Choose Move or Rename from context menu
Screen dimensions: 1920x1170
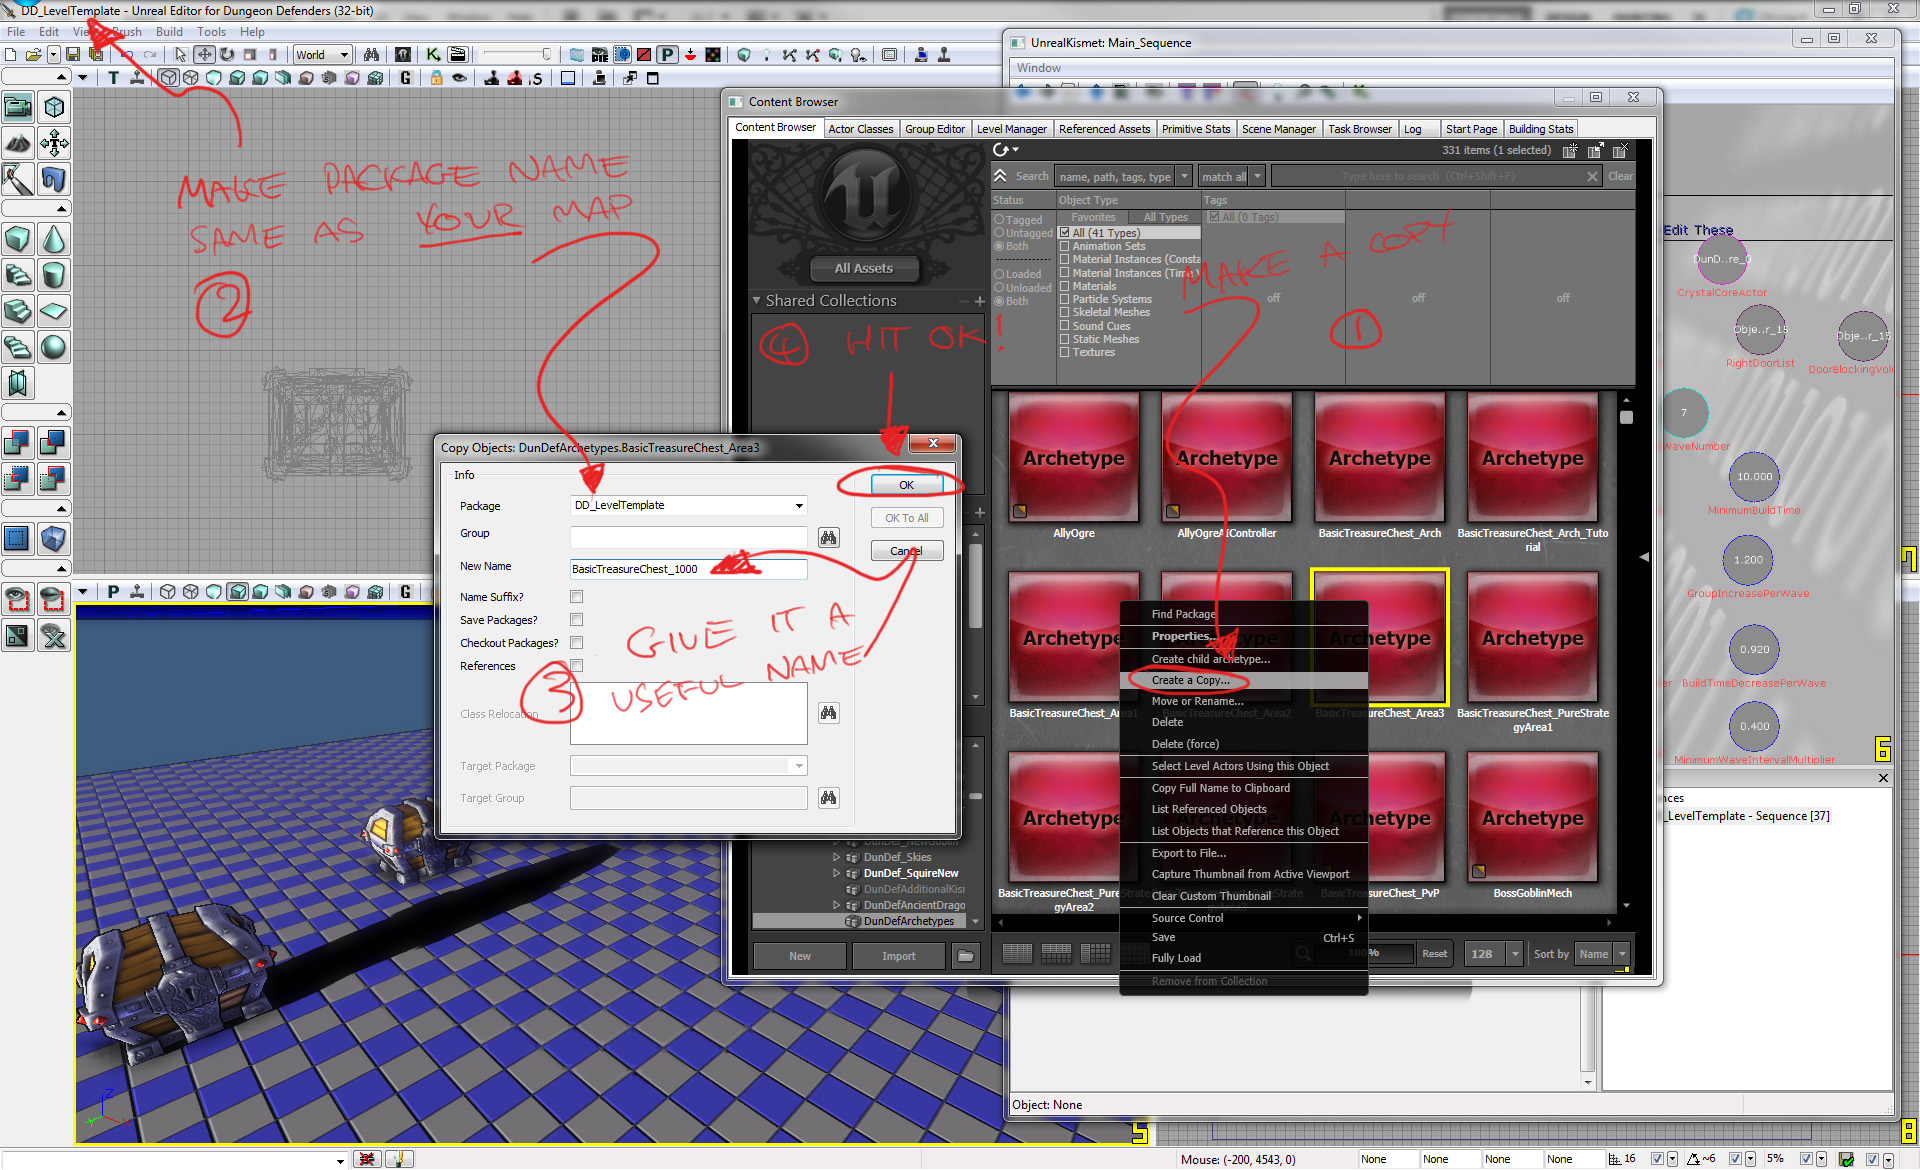1243,701
